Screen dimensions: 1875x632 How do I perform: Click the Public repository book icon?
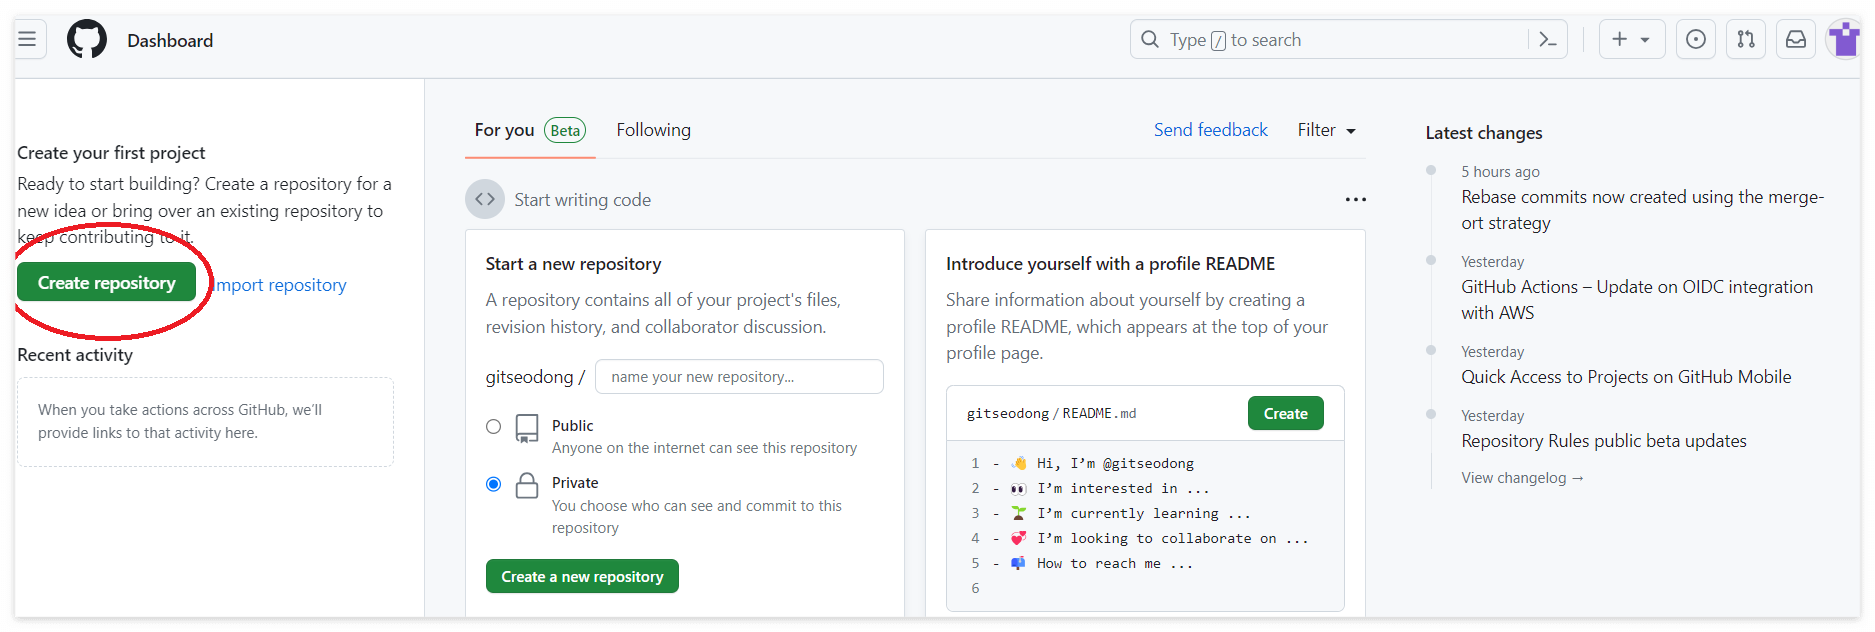click(x=527, y=428)
